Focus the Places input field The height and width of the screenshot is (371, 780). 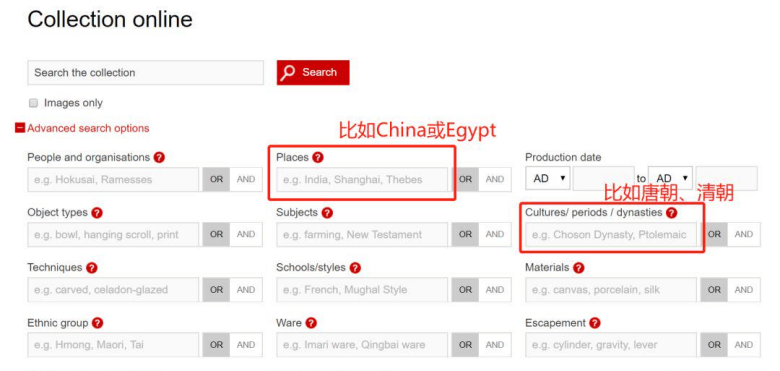pos(362,180)
